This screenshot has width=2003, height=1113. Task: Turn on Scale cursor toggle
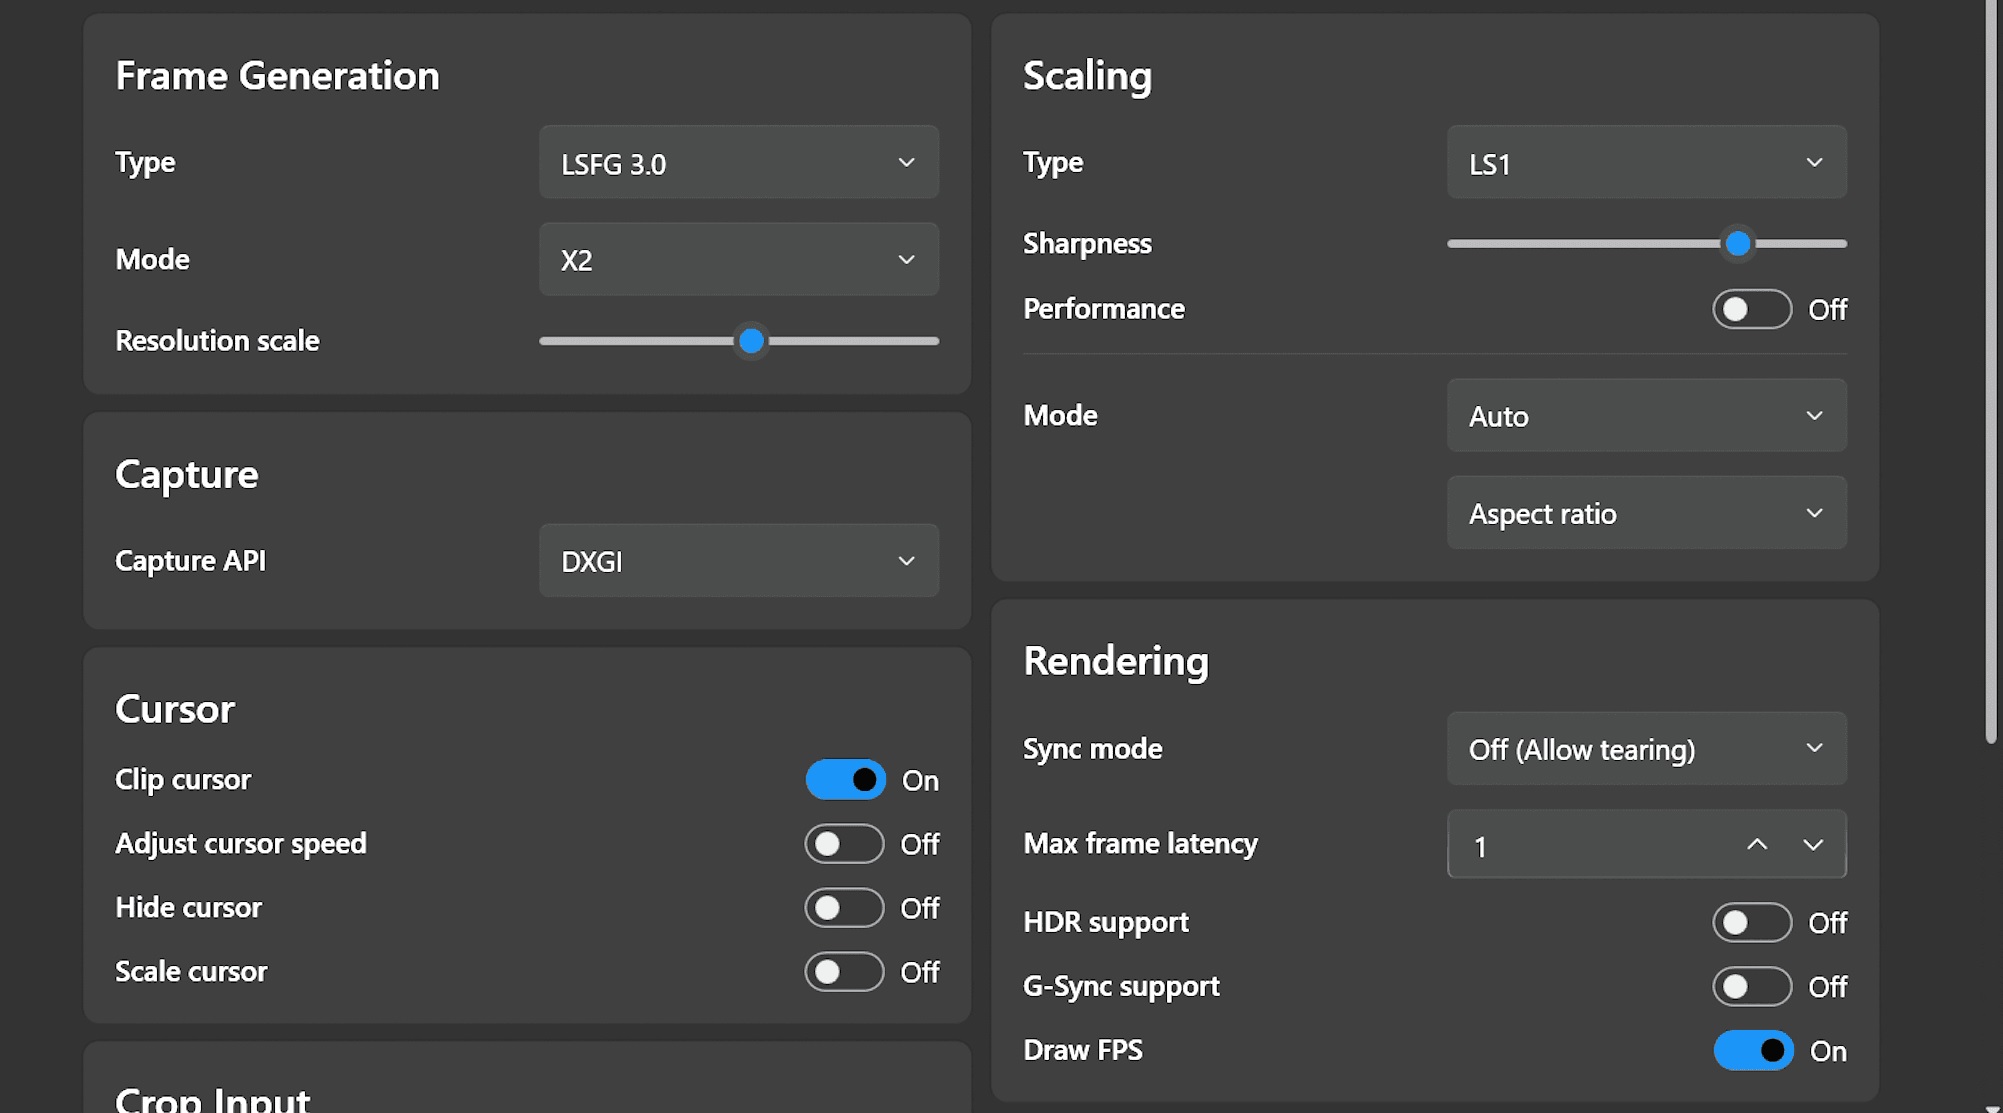point(845,972)
